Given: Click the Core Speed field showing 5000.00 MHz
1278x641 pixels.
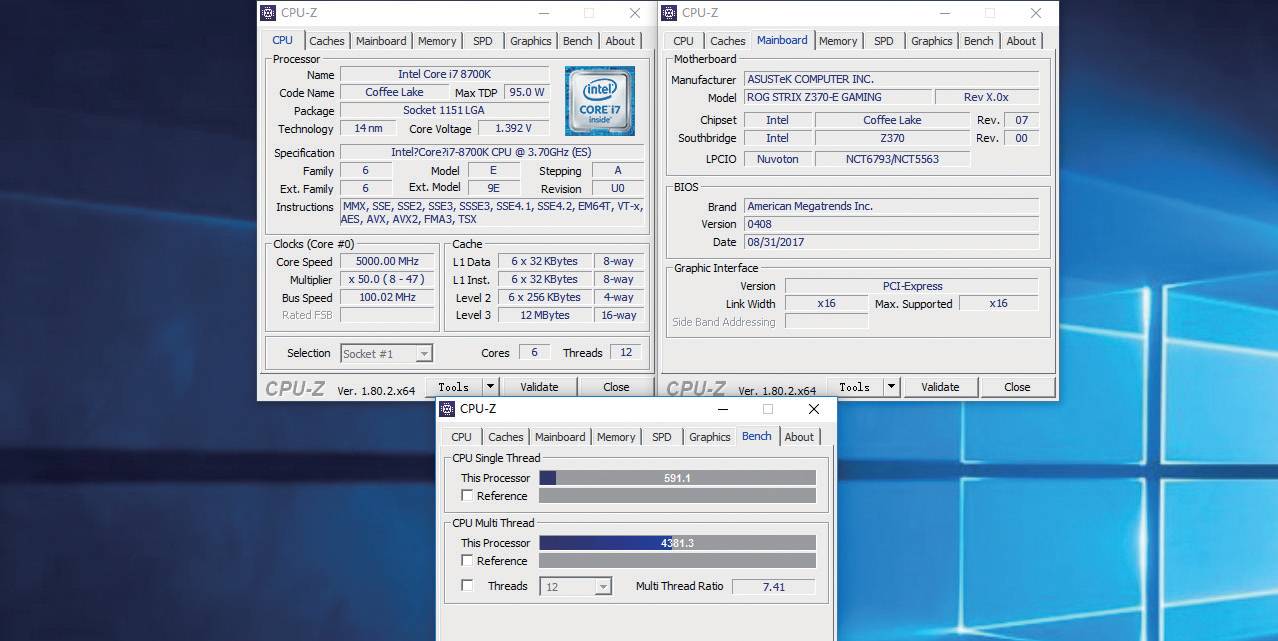Looking at the screenshot, I should (x=387, y=262).
